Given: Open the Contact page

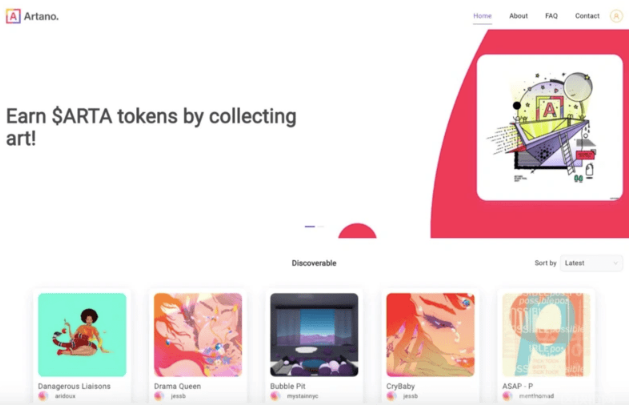Looking at the screenshot, I should 587,16.
